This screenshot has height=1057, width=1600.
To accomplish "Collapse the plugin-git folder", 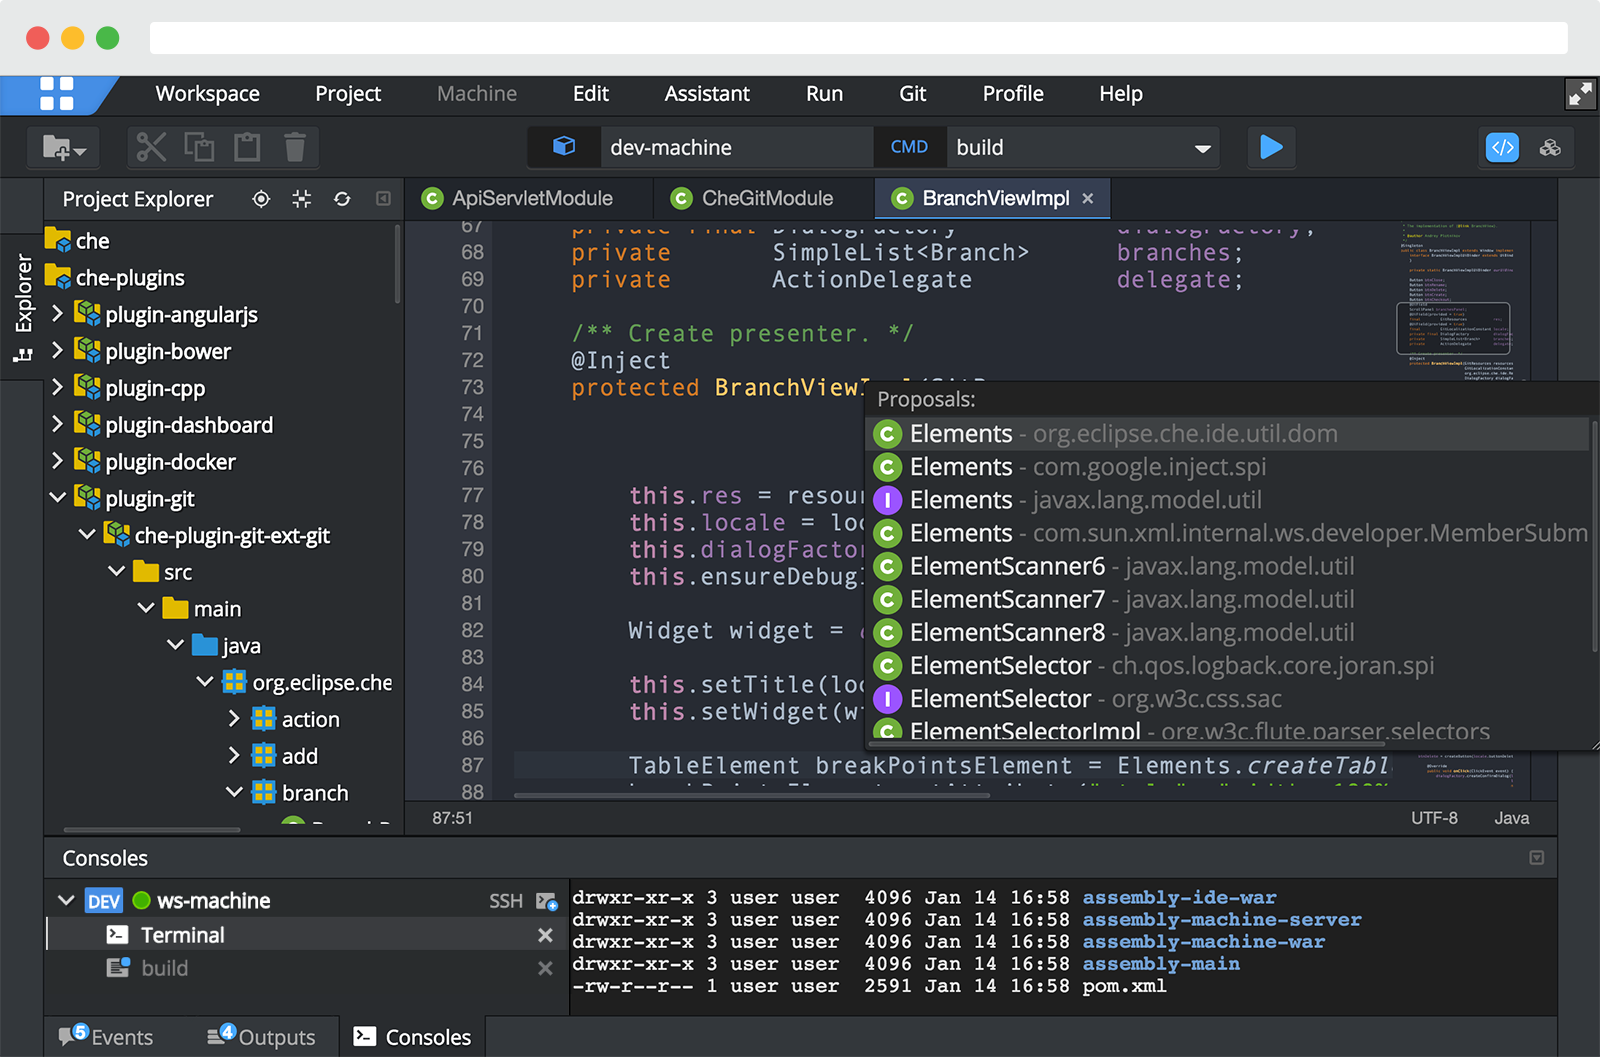I will pyautogui.click(x=58, y=498).
